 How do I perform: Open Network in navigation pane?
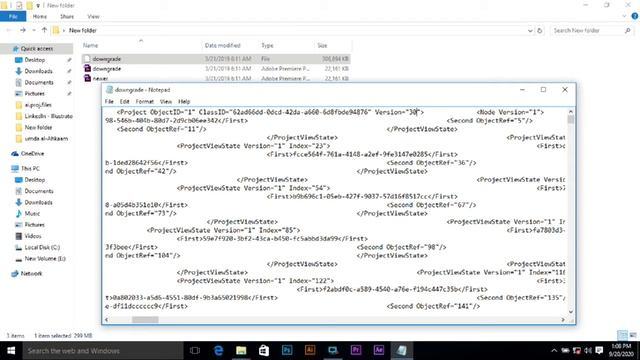[31, 273]
